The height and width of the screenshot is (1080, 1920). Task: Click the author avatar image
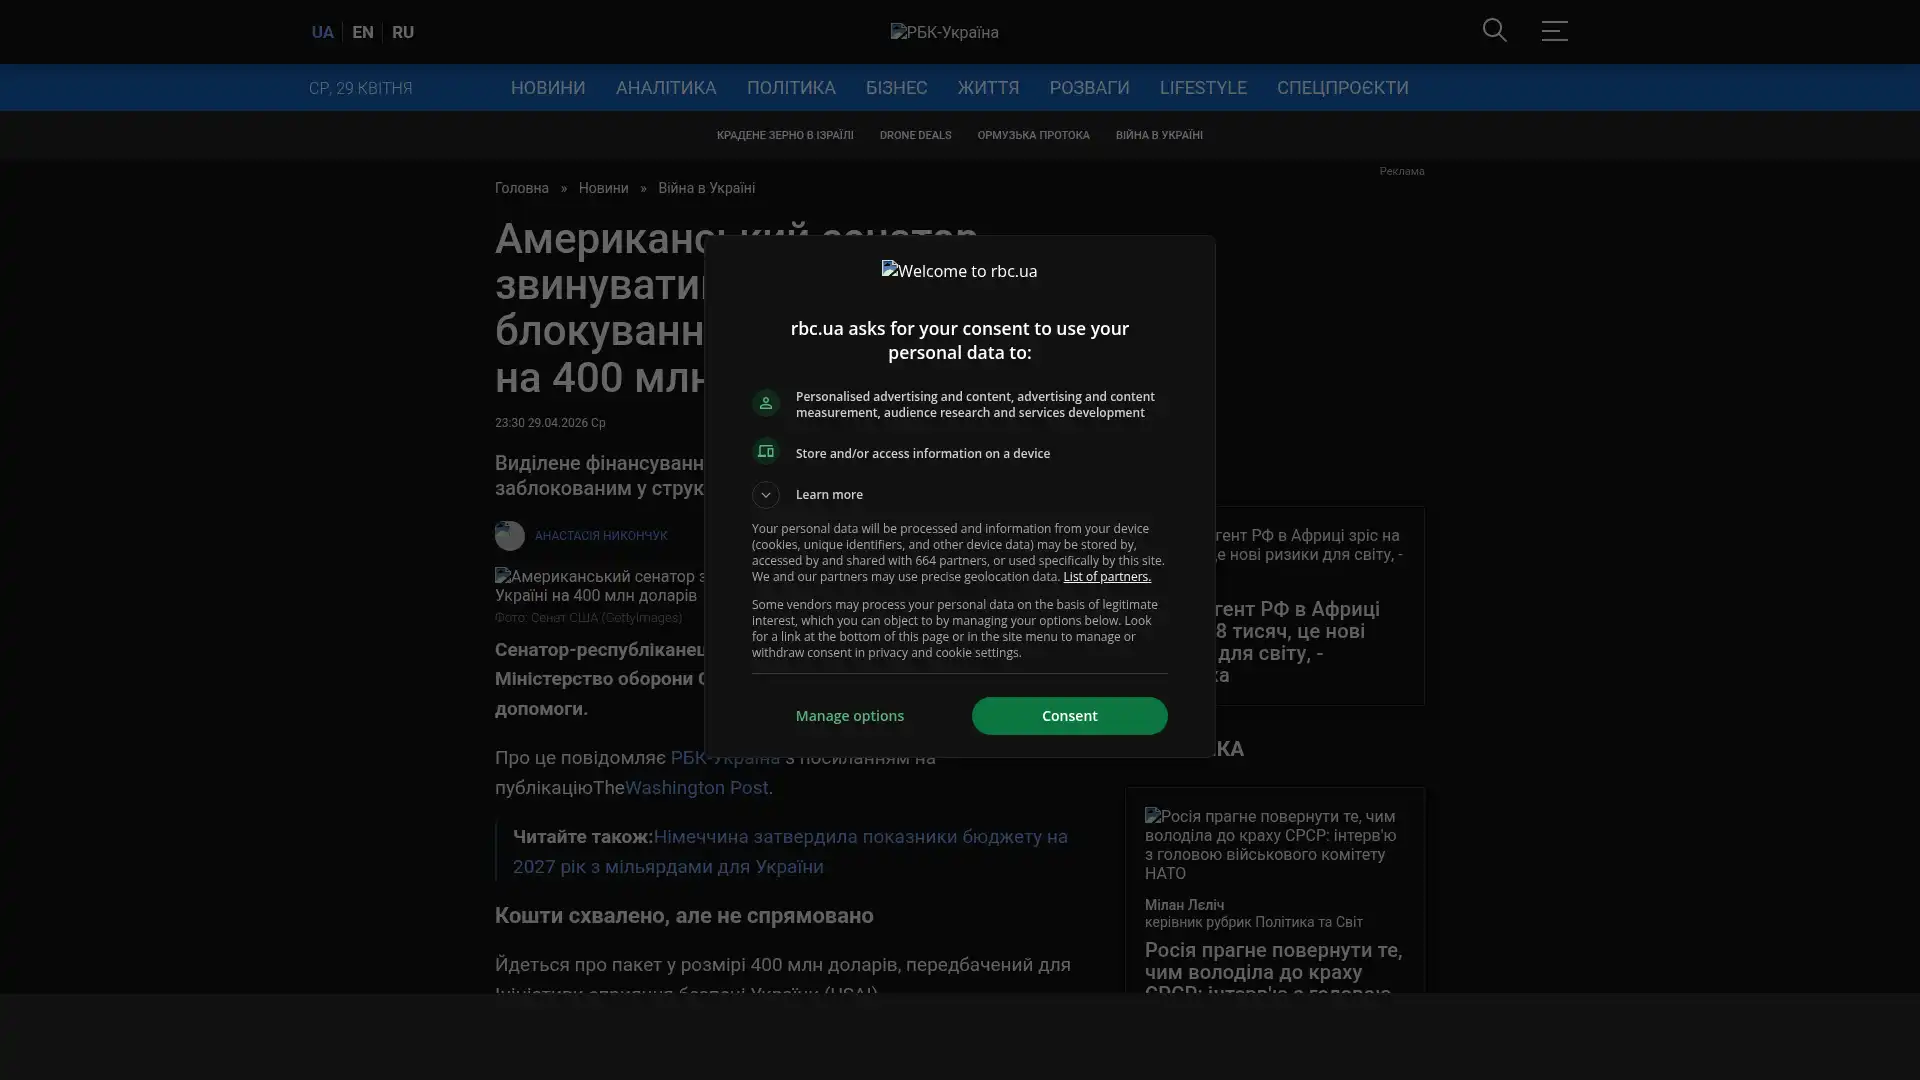pyautogui.click(x=509, y=536)
